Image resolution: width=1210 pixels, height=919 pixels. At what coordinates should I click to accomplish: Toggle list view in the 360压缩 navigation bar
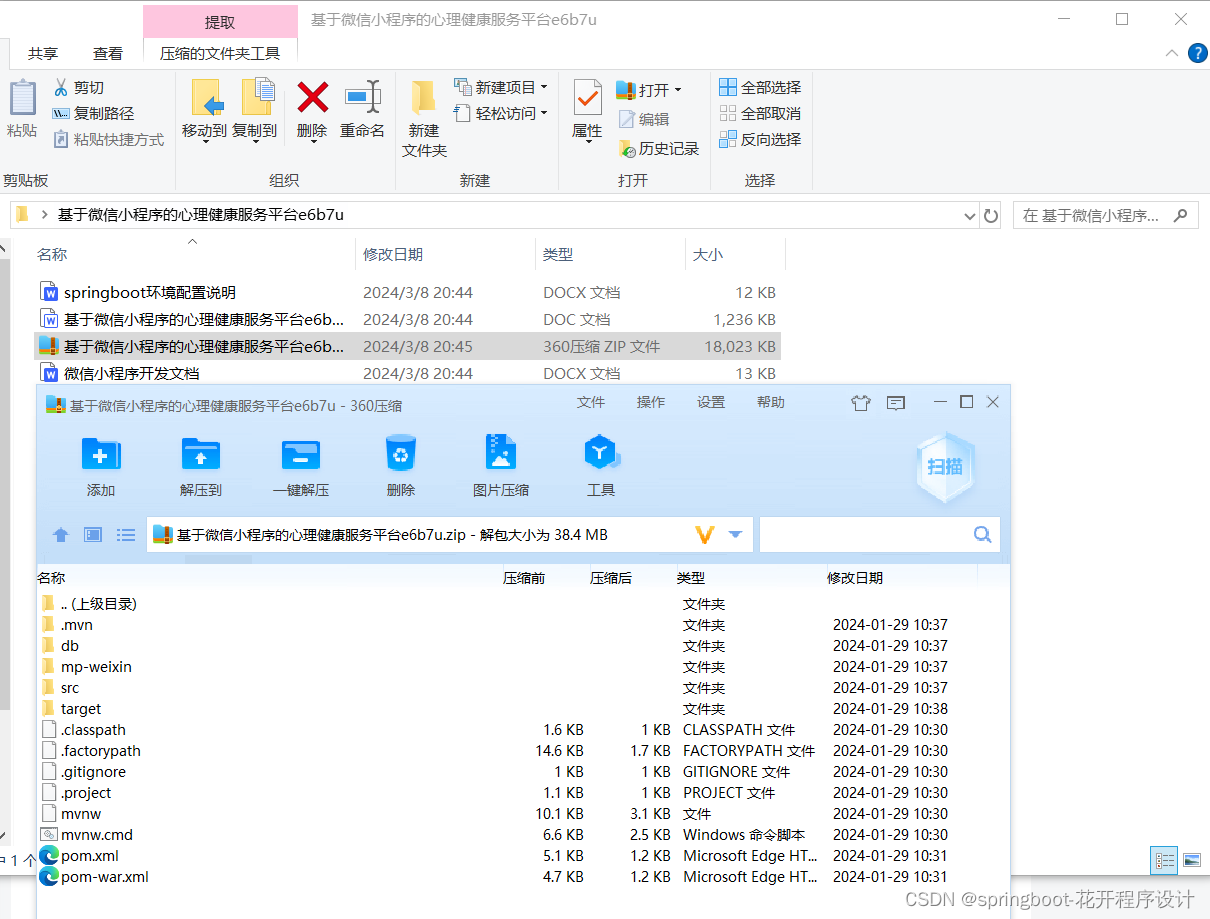125,534
